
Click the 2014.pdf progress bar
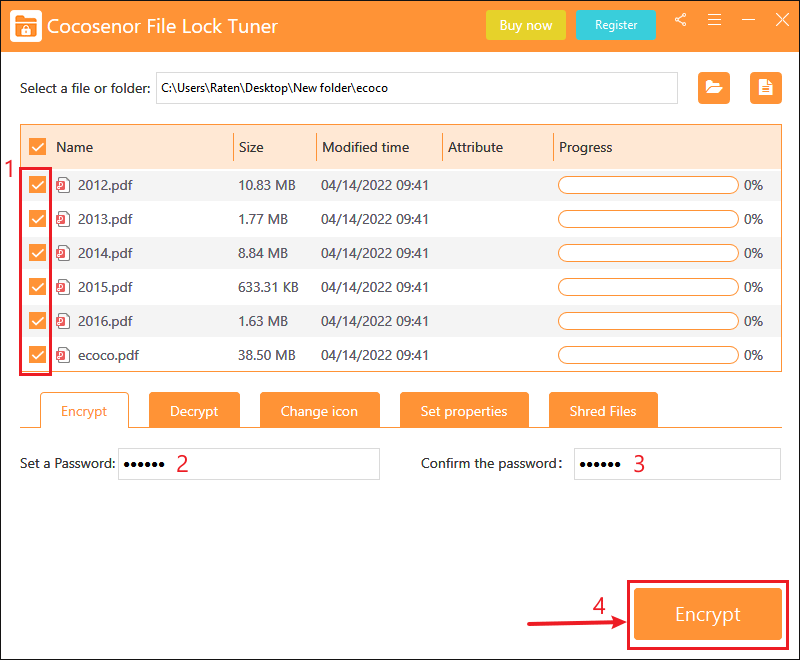[648, 253]
